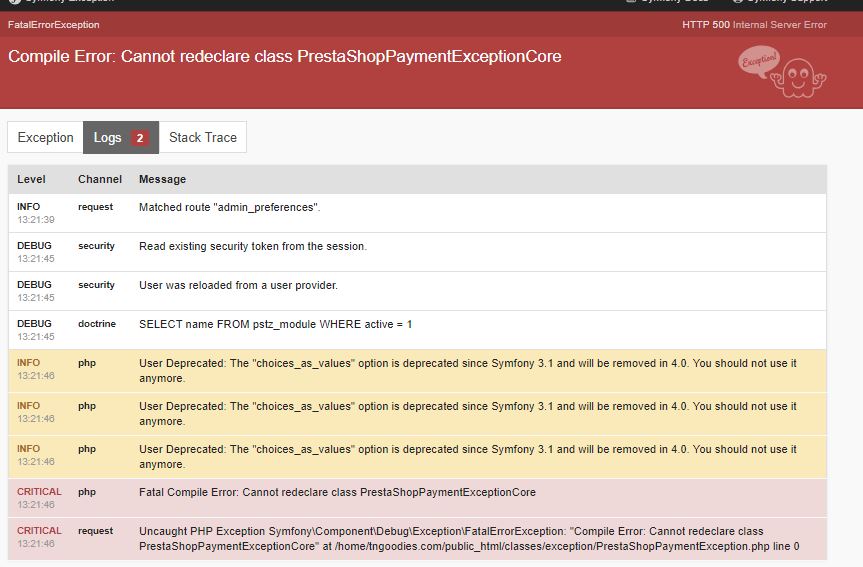863x567 pixels.
Task: Open the Stack Trace tab
Action: click(x=203, y=137)
